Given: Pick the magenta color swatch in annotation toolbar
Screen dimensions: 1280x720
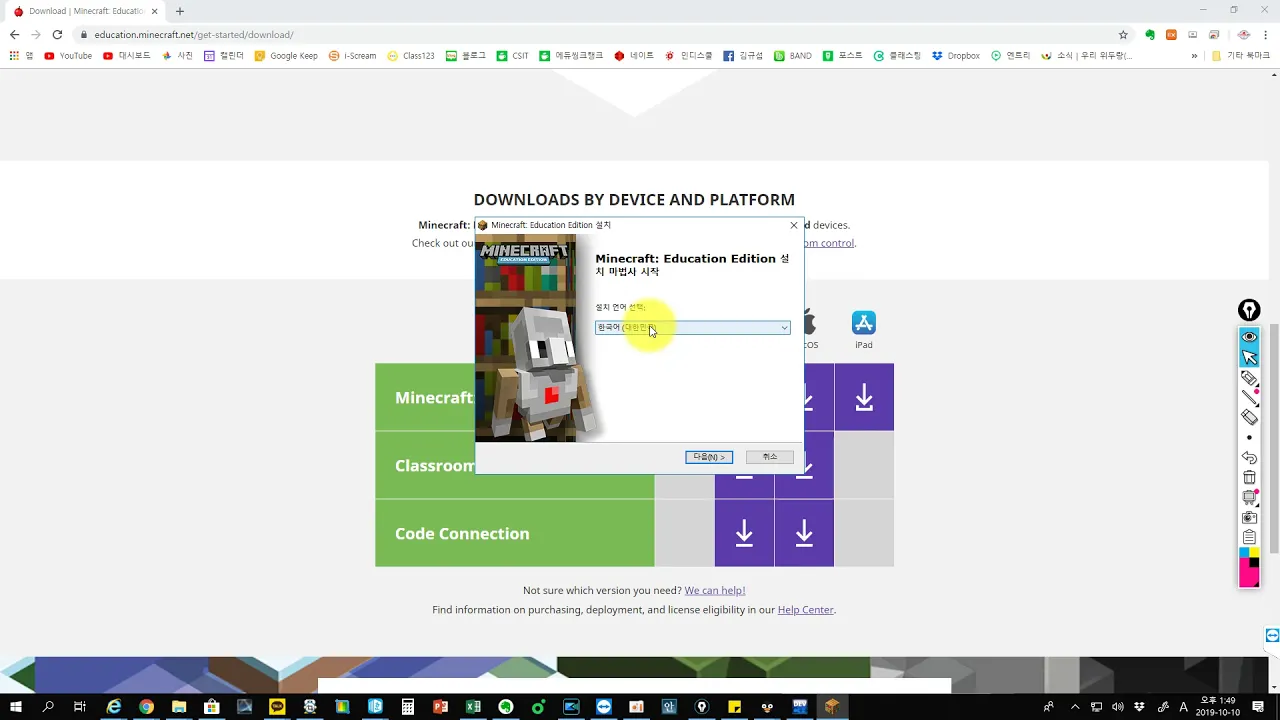Looking at the screenshot, I should click(x=1249, y=578).
